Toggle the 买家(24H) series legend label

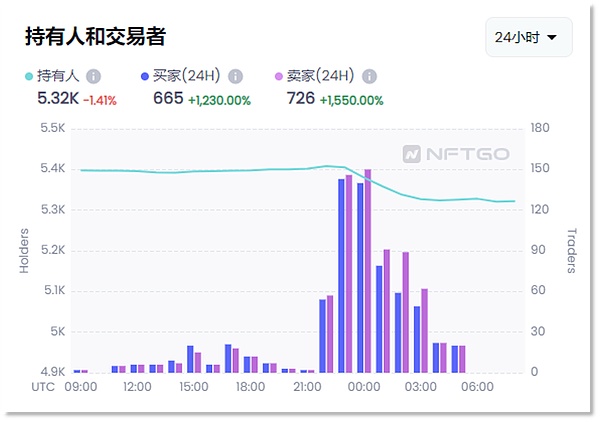(188, 76)
